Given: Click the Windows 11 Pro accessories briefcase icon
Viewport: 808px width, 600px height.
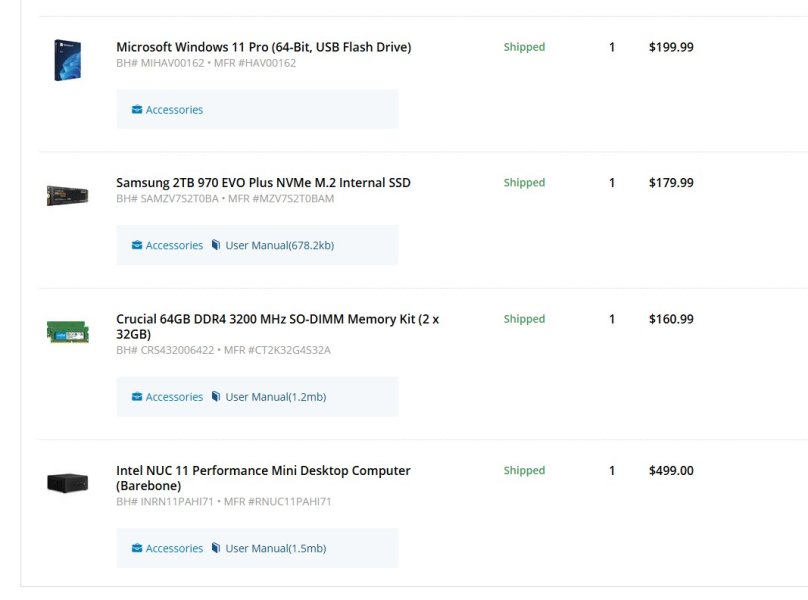Looking at the screenshot, I should tap(137, 109).
